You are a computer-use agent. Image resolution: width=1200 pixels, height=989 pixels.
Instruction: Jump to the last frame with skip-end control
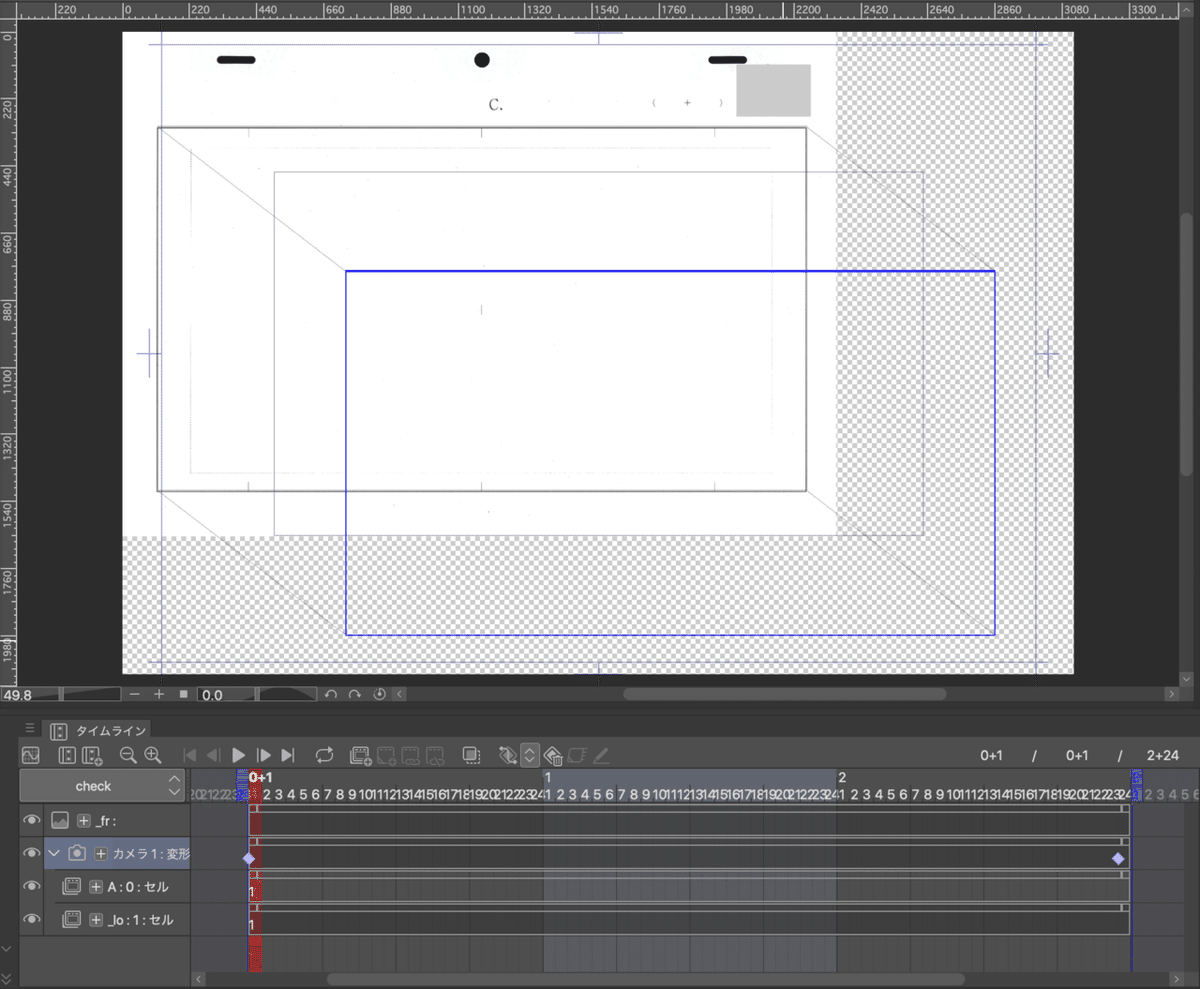tap(288, 755)
